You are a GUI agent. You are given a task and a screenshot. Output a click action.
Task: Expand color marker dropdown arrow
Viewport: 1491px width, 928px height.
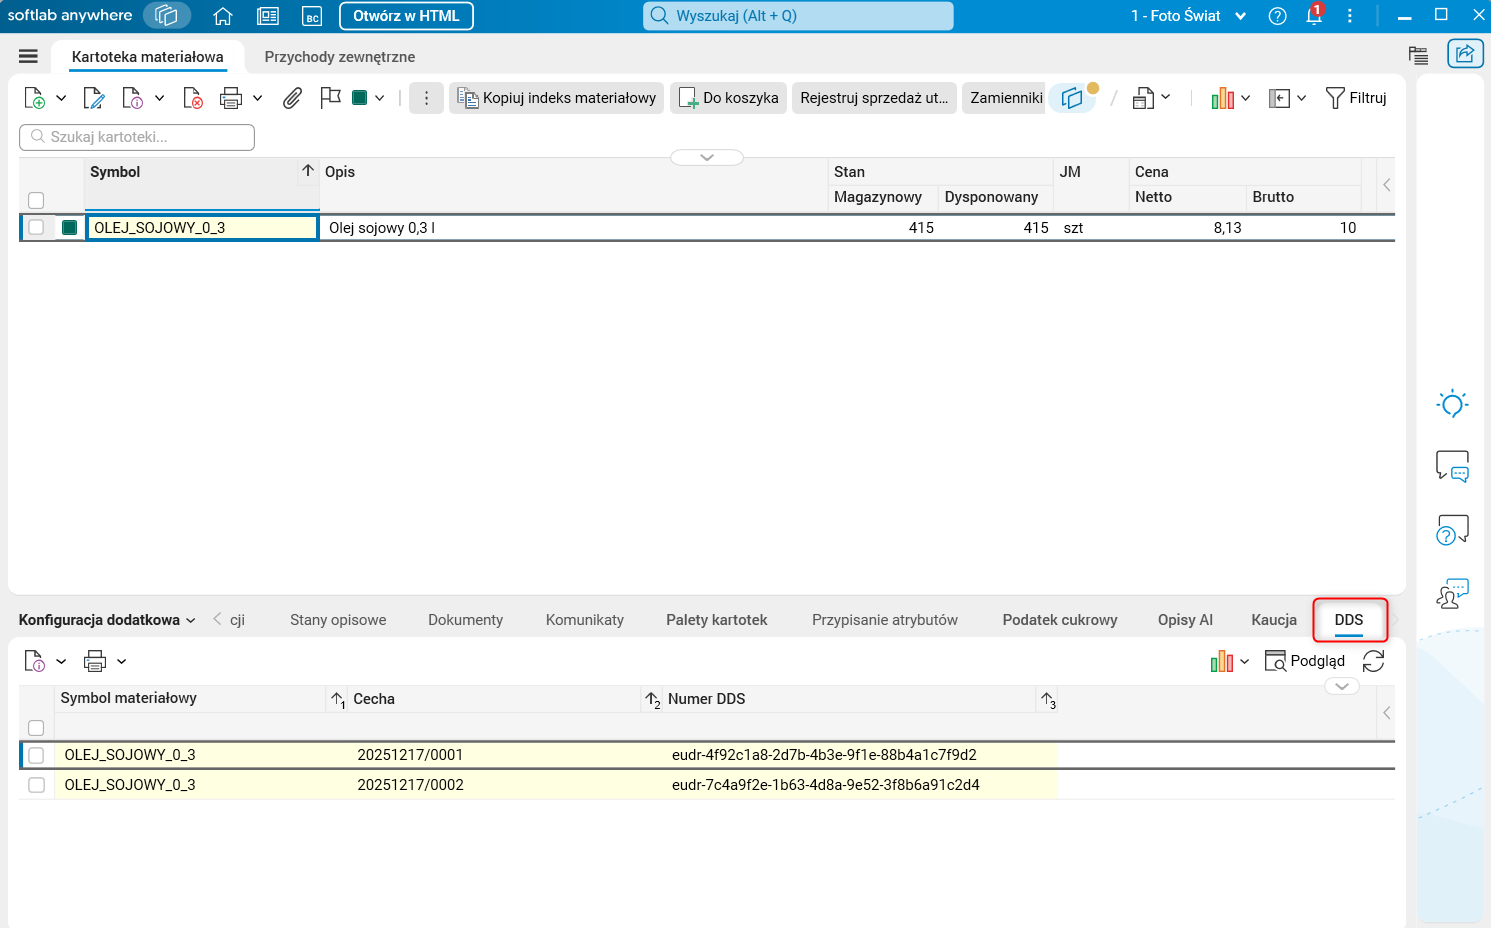coord(380,98)
